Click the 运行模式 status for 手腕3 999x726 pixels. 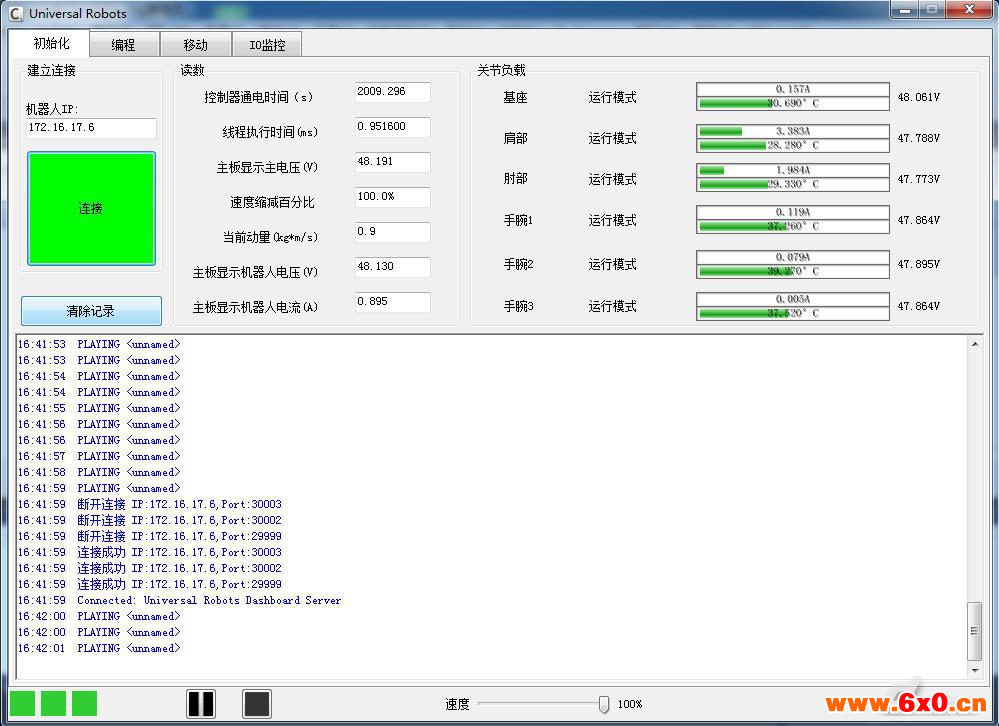coord(612,306)
